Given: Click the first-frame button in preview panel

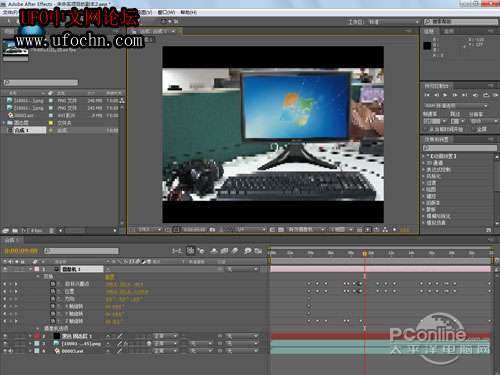Looking at the screenshot, I should 427,95.
